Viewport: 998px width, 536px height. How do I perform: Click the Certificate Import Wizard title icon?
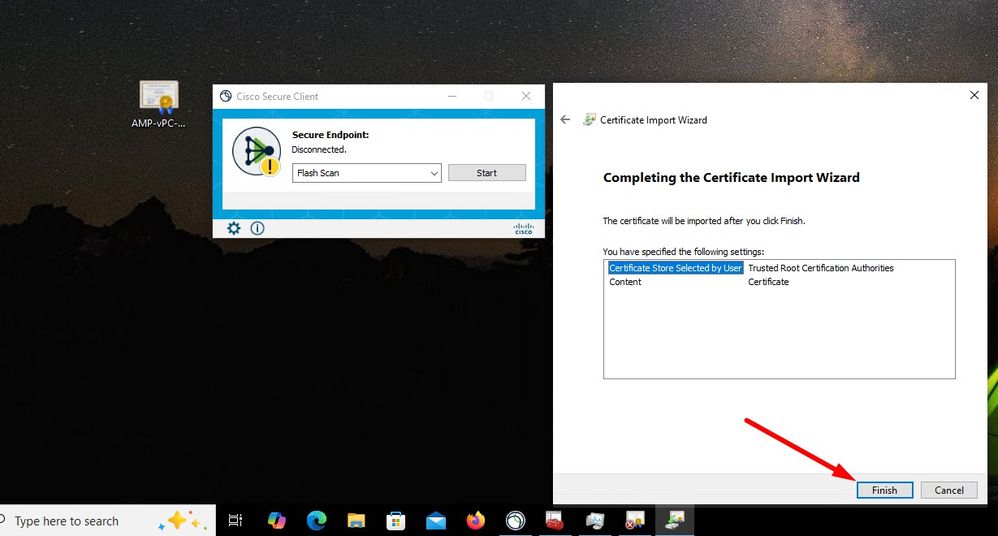point(589,120)
